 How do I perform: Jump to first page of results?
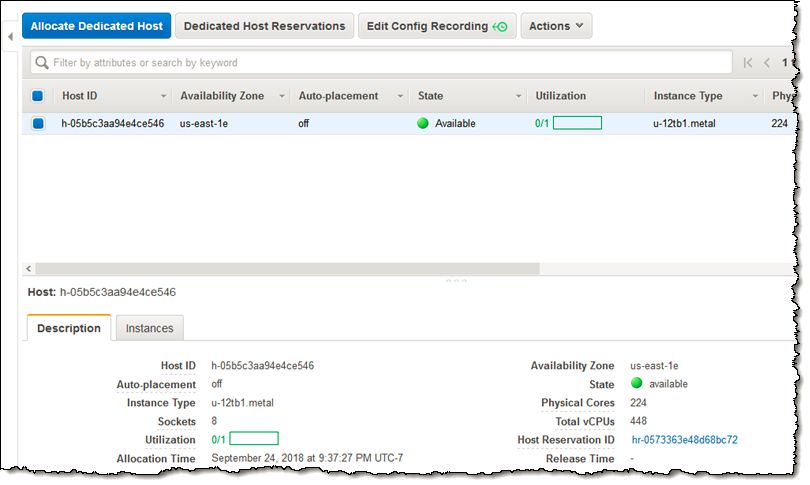pos(748,63)
